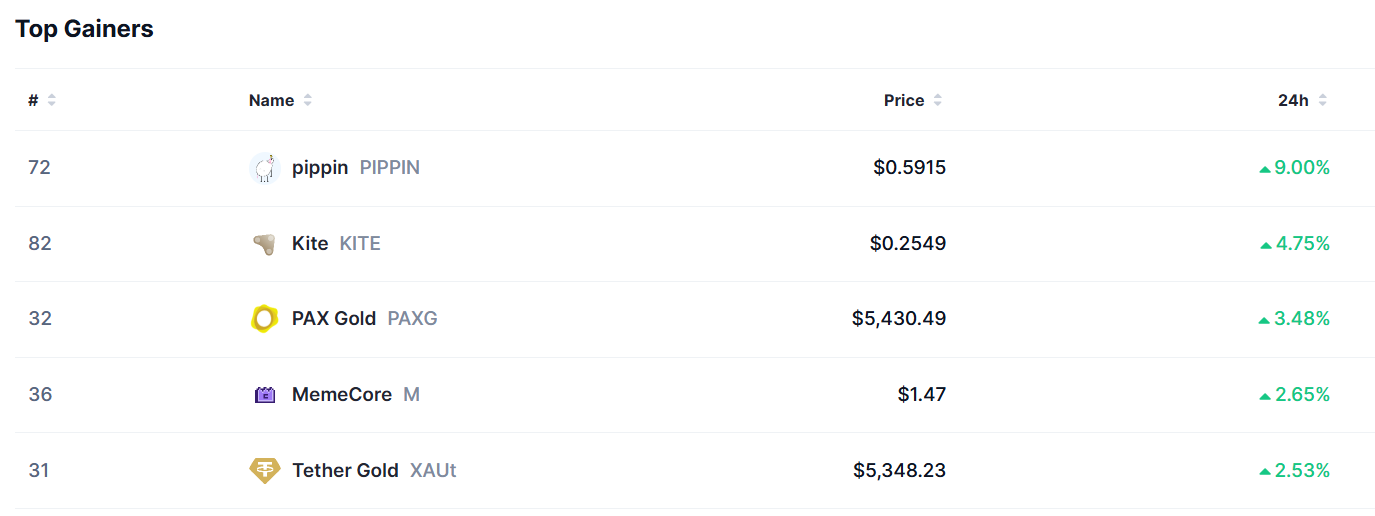This screenshot has width=1375, height=516.
Task: Click the MemeCore purple icon
Action: click(264, 395)
